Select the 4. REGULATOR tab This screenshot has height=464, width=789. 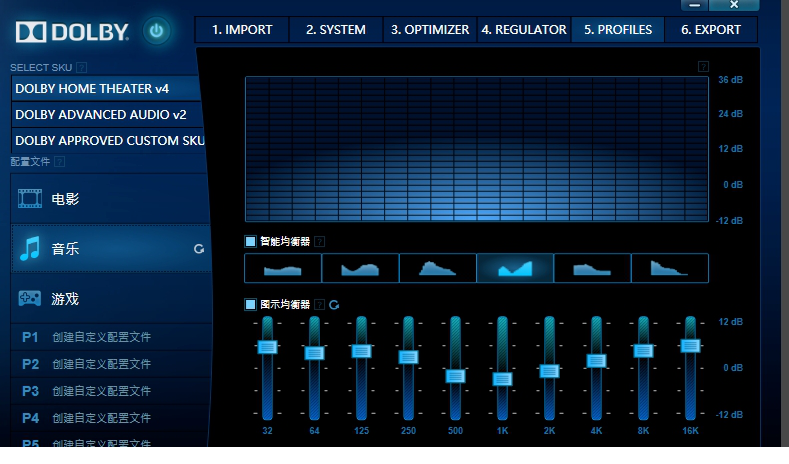[524, 30]
